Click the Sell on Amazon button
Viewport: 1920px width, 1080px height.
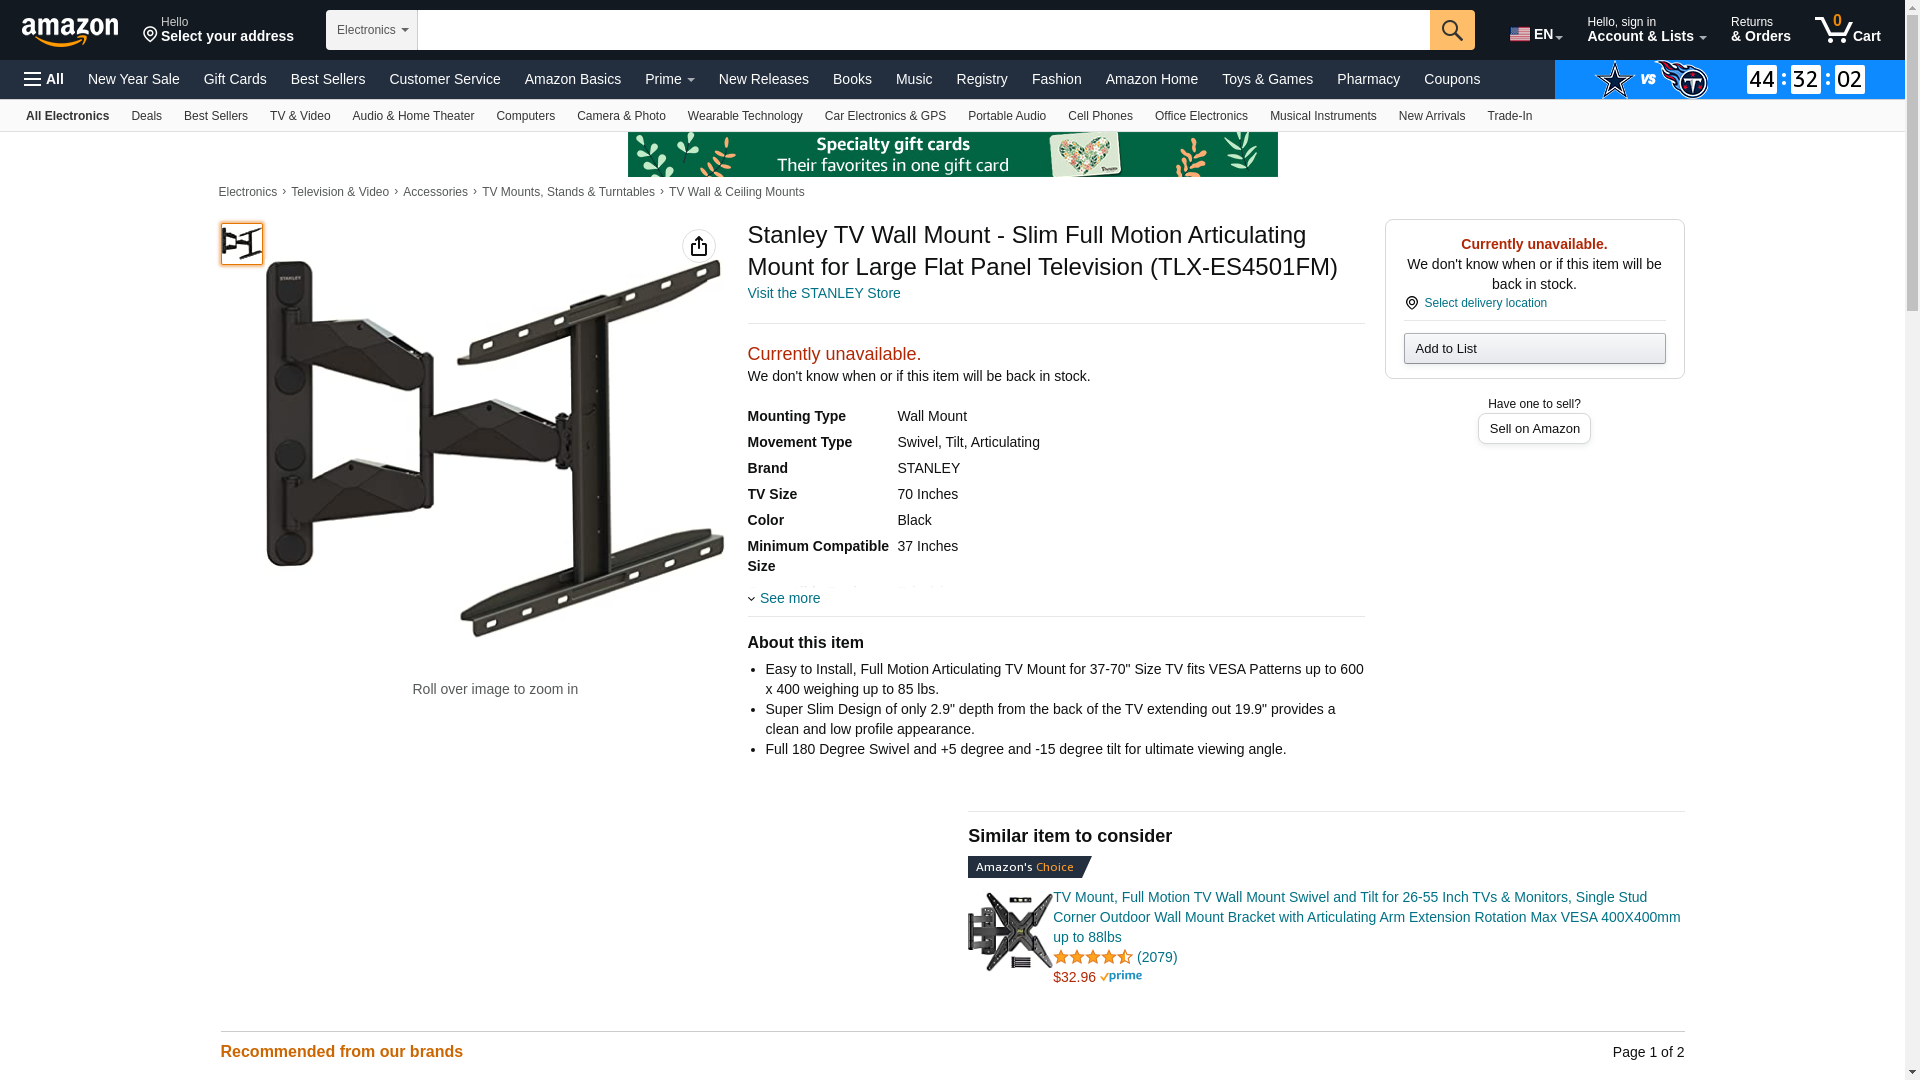1534,428
